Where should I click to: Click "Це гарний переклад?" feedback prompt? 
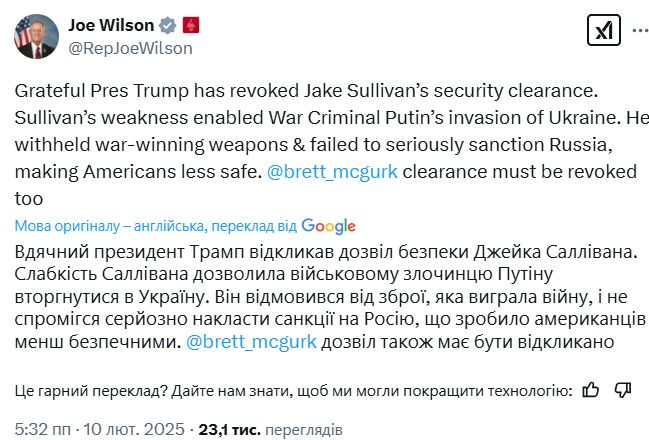(92, 390)
